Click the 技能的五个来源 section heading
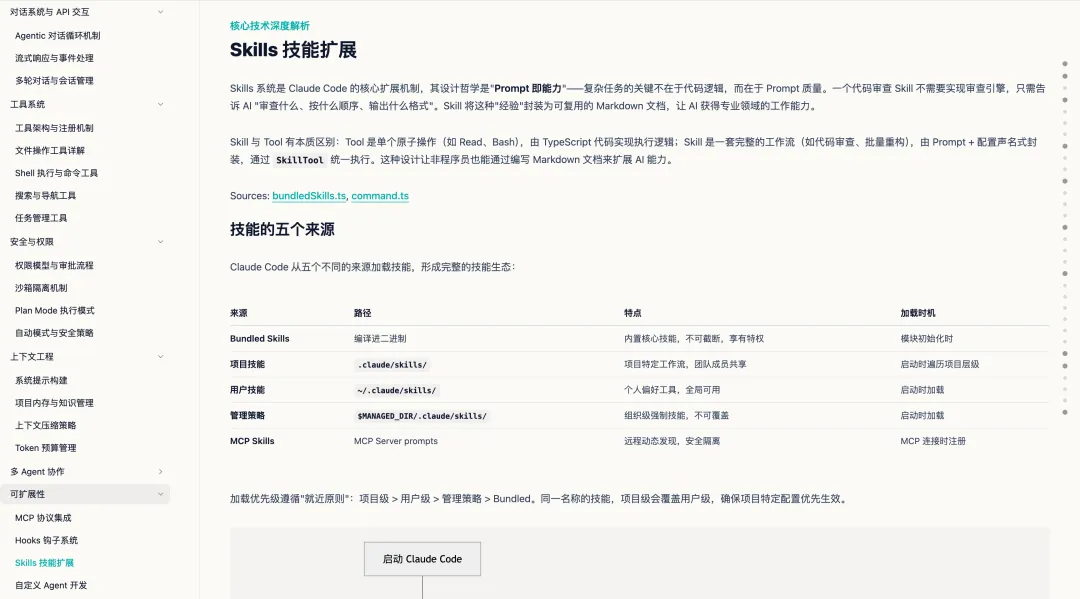 click(x=282, y=230)
